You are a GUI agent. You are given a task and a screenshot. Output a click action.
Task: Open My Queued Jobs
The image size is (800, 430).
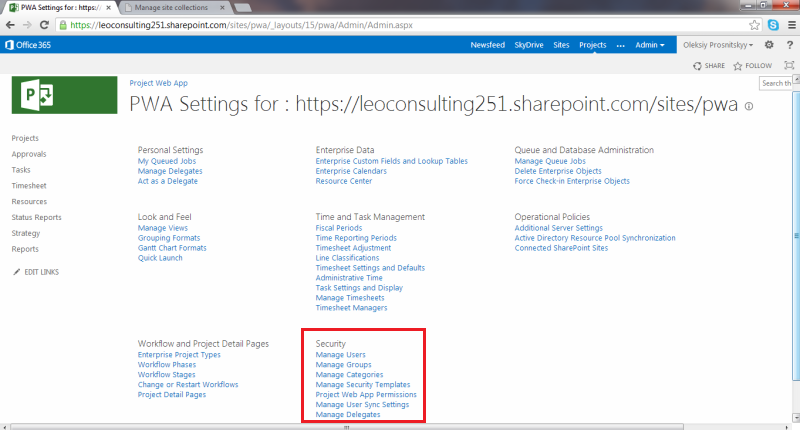(x=166, y=161)
